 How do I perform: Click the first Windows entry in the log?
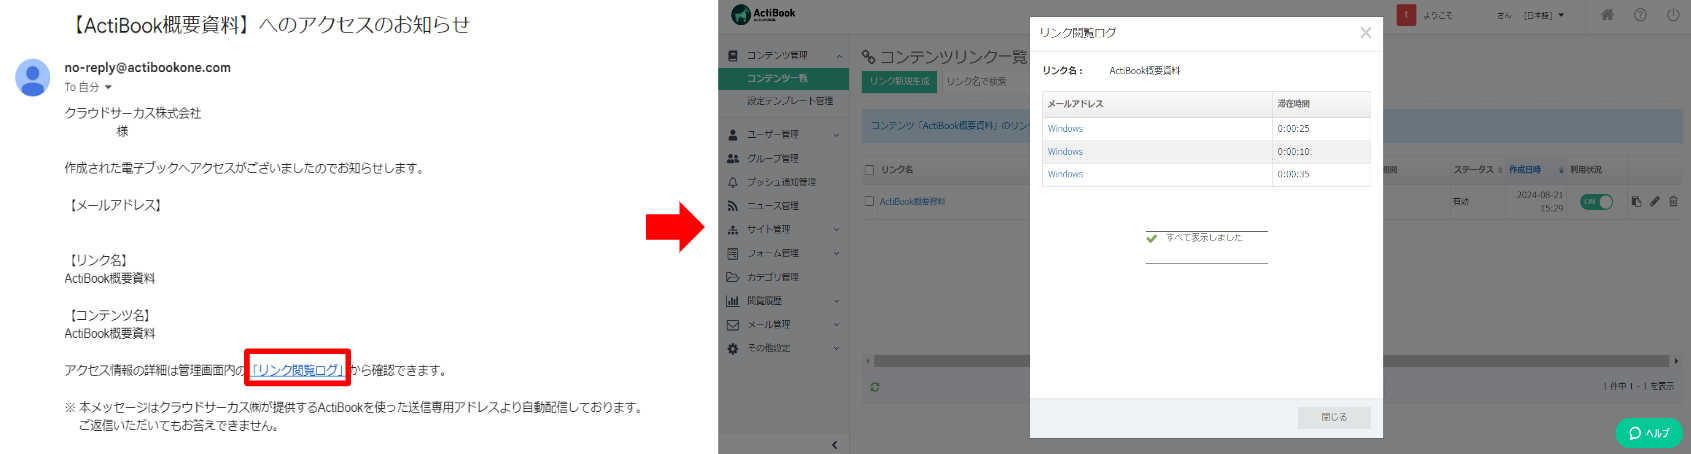click(1065, 129)
